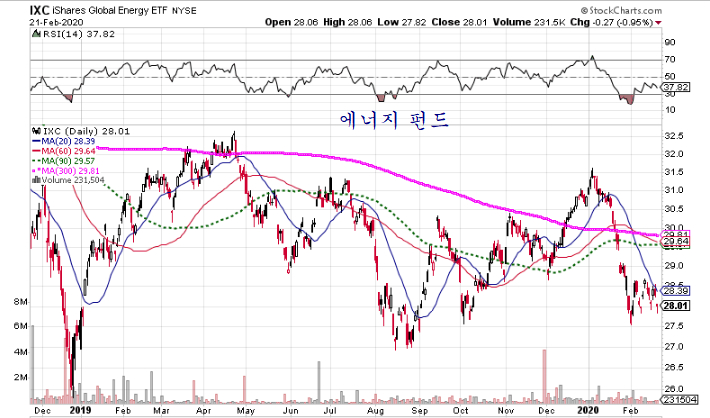Click the NYSE exchange label

184,11
